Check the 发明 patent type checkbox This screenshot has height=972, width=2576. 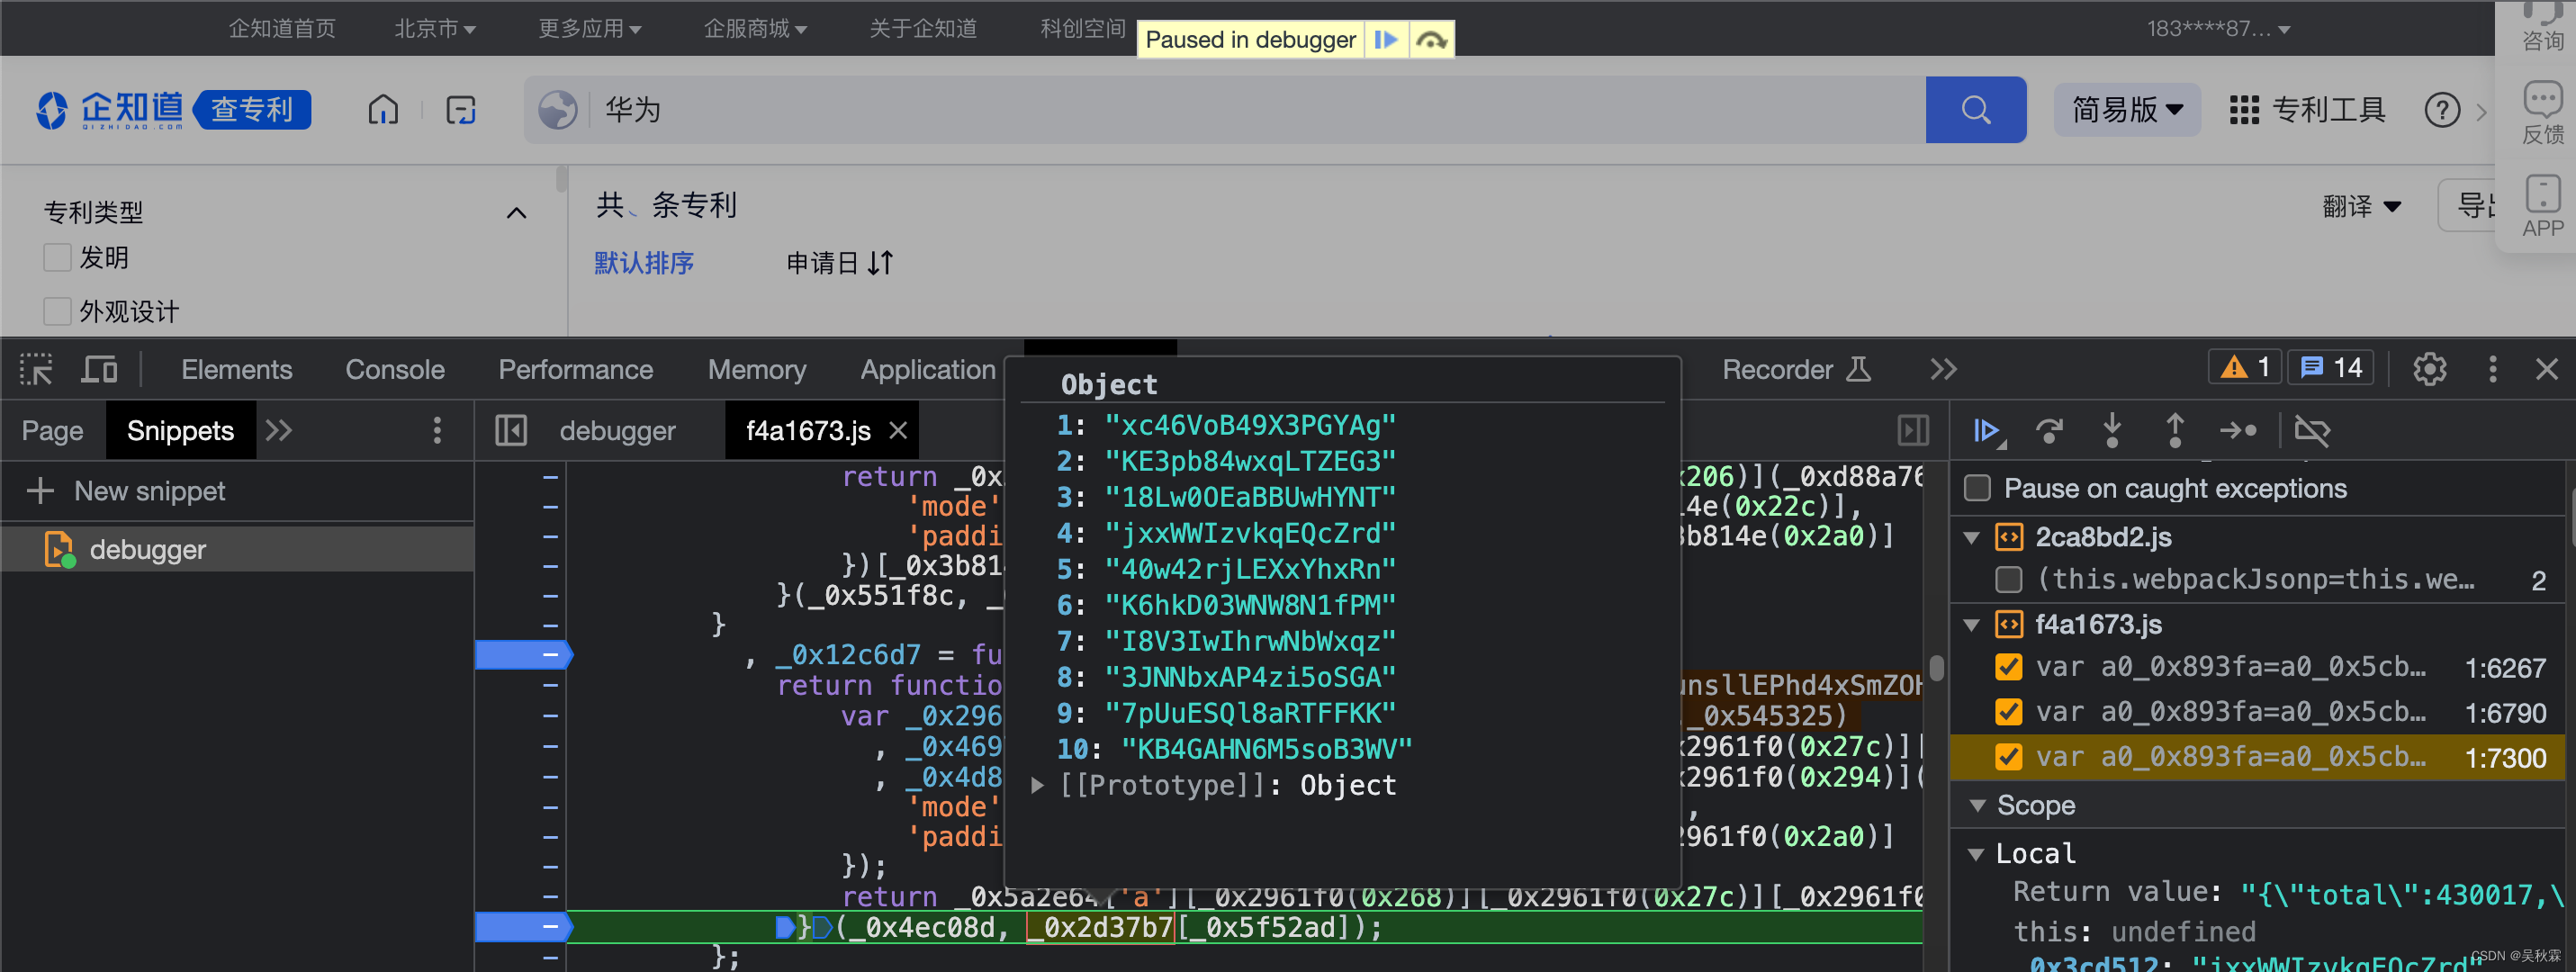[57, 258]
